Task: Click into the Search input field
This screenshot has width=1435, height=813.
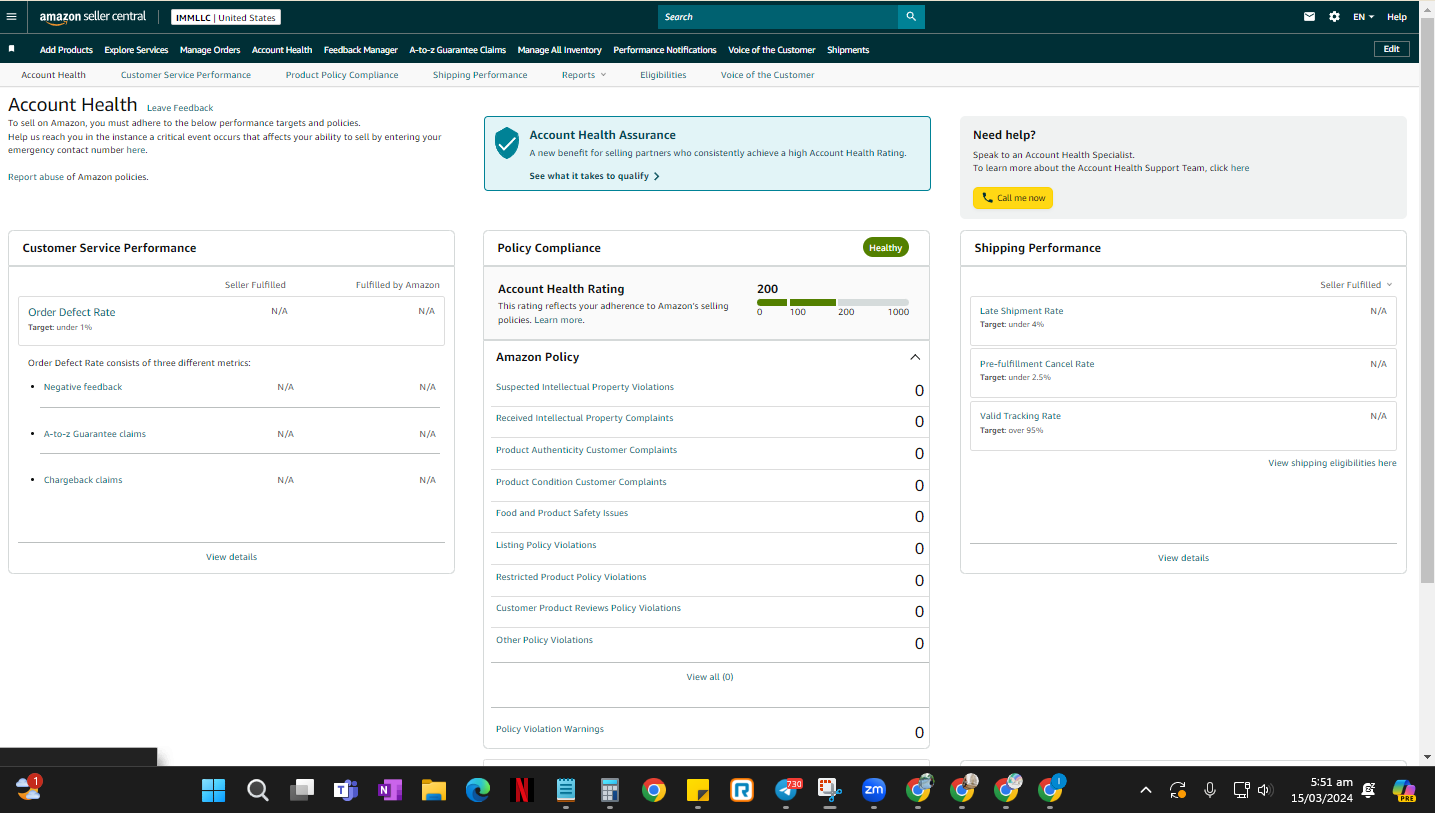Action: pyautogui.click(x=778, y=17)
